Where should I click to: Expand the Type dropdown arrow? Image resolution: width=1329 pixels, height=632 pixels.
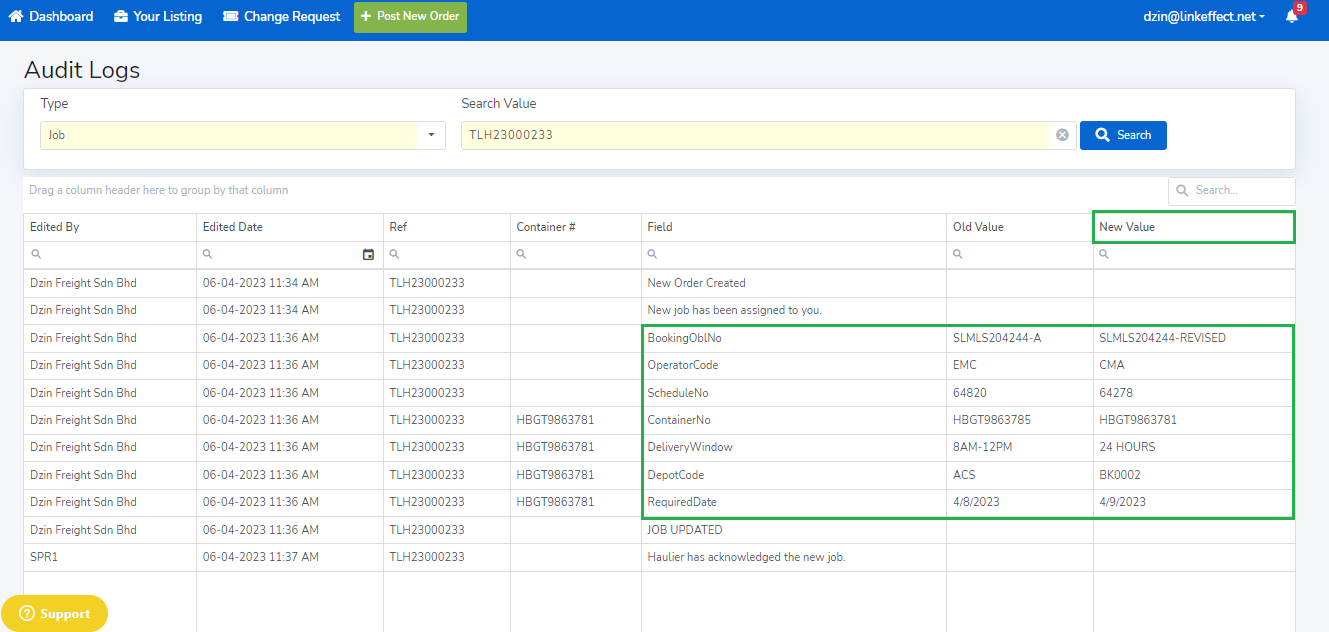coord(431,135)
